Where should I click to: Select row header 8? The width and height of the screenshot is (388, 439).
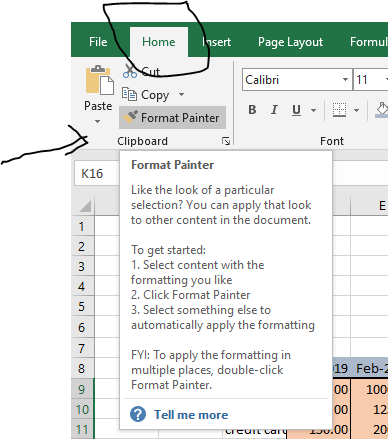coord(82,368)
